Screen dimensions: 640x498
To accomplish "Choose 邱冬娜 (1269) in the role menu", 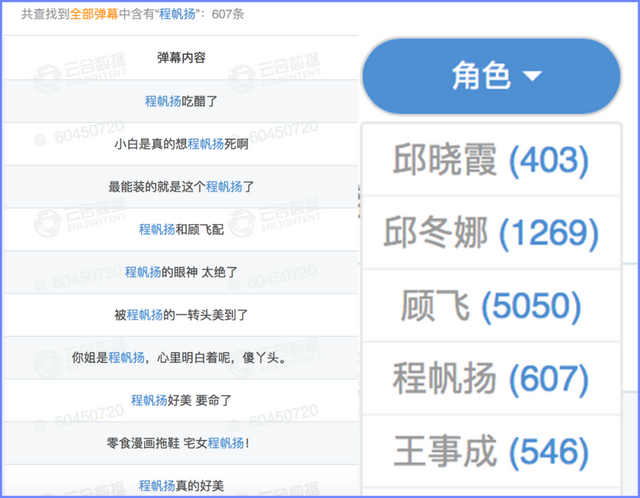I will (x=490, y=233).
